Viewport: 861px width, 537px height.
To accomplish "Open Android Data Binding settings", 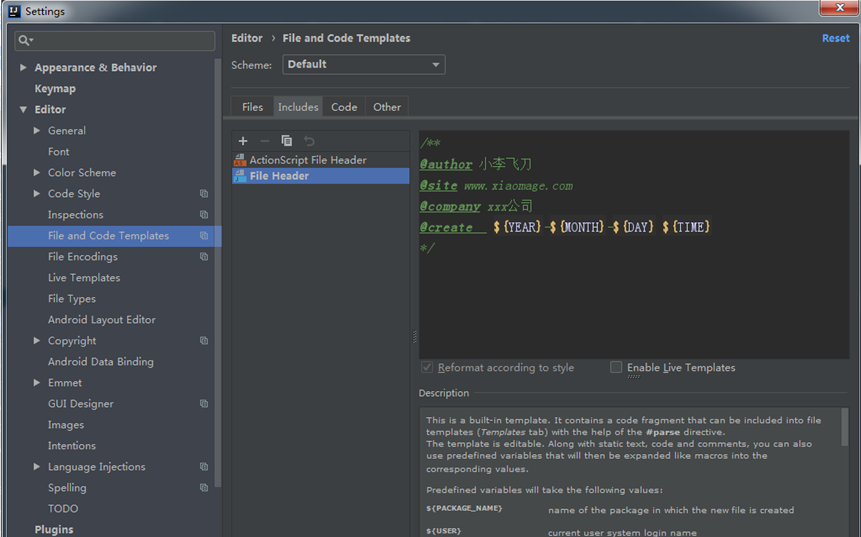I will (100, 361).
